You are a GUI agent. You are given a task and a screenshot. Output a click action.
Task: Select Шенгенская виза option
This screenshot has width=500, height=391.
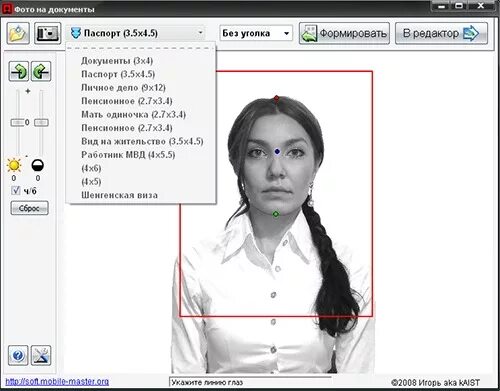[x=119, y=195]
